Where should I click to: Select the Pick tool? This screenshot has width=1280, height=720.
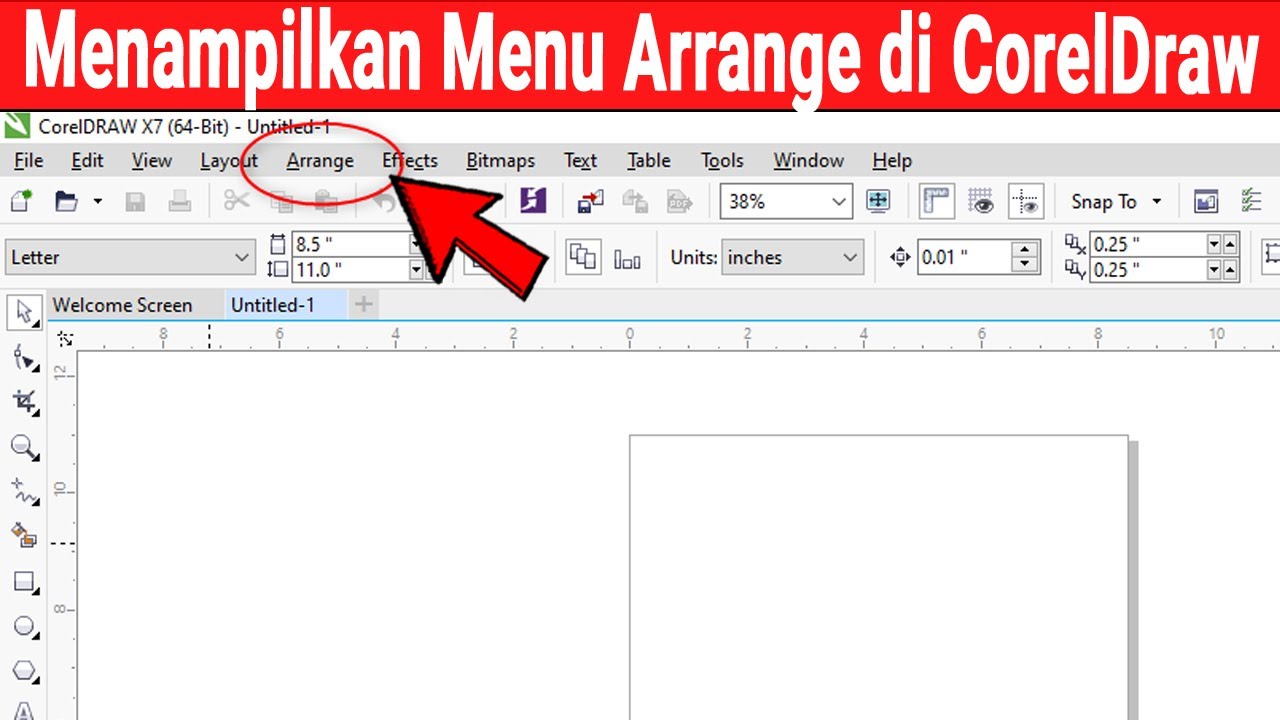click(24, 313)
